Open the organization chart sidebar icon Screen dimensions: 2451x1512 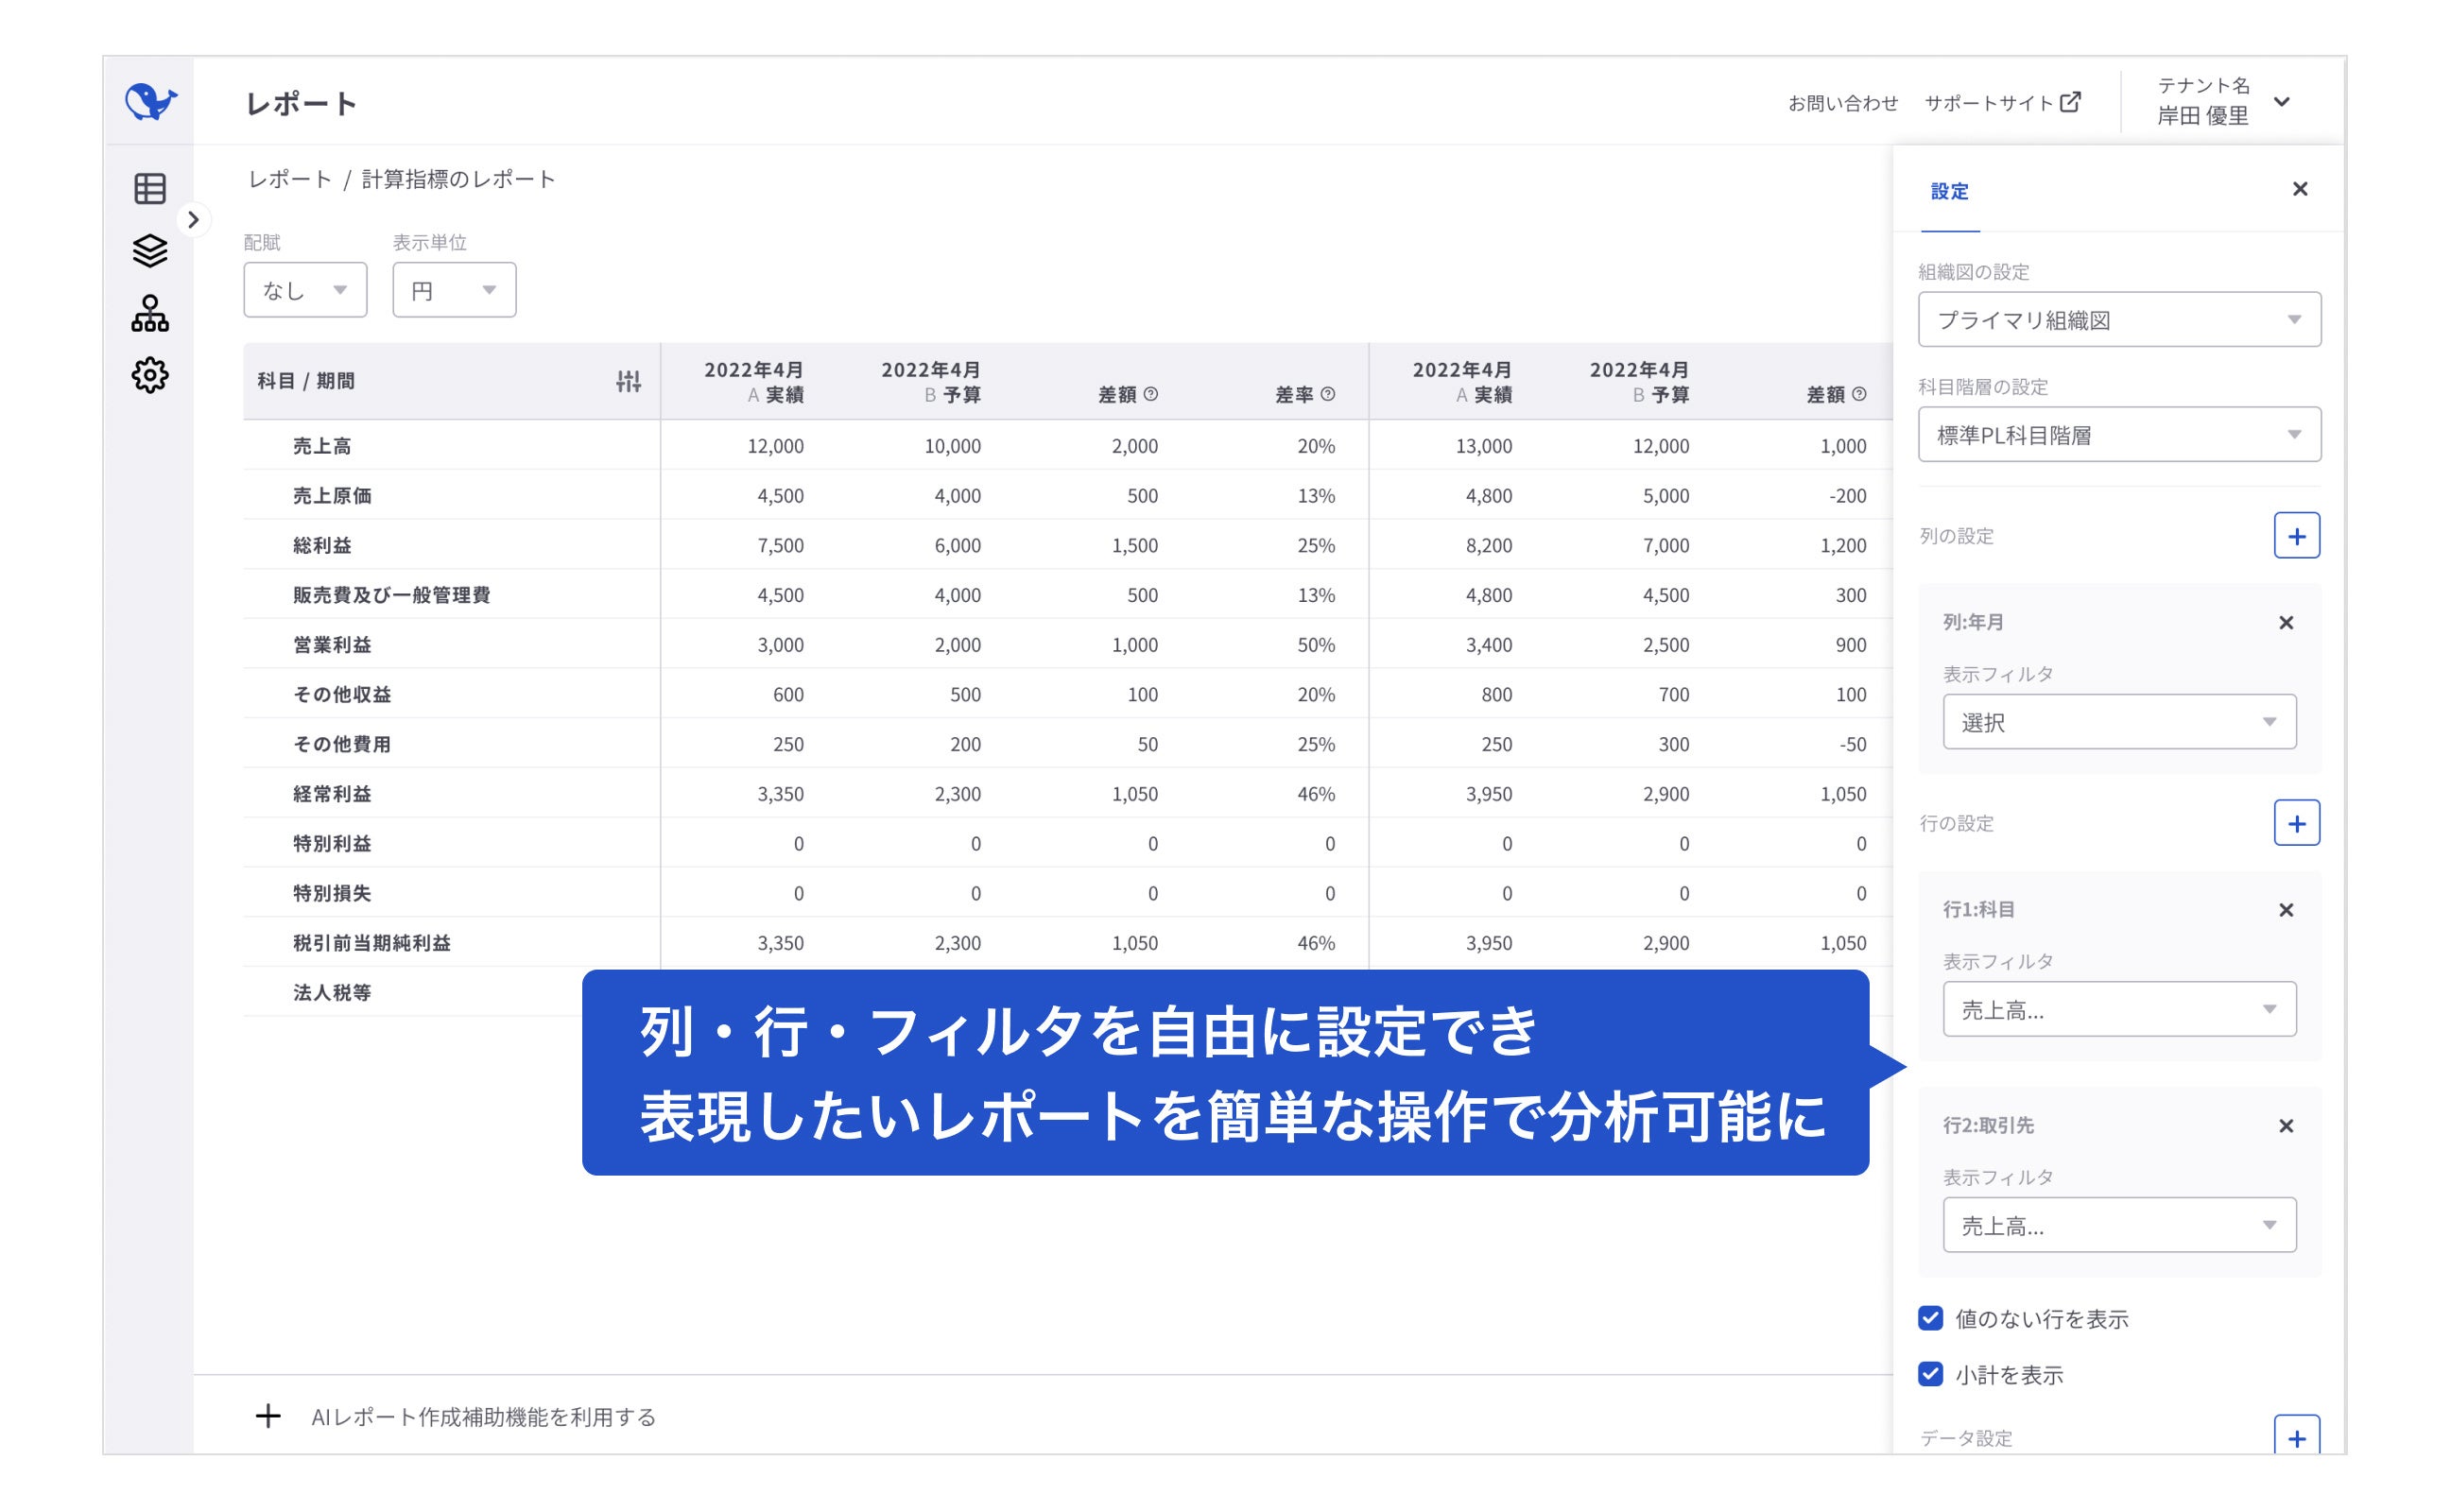150,313
